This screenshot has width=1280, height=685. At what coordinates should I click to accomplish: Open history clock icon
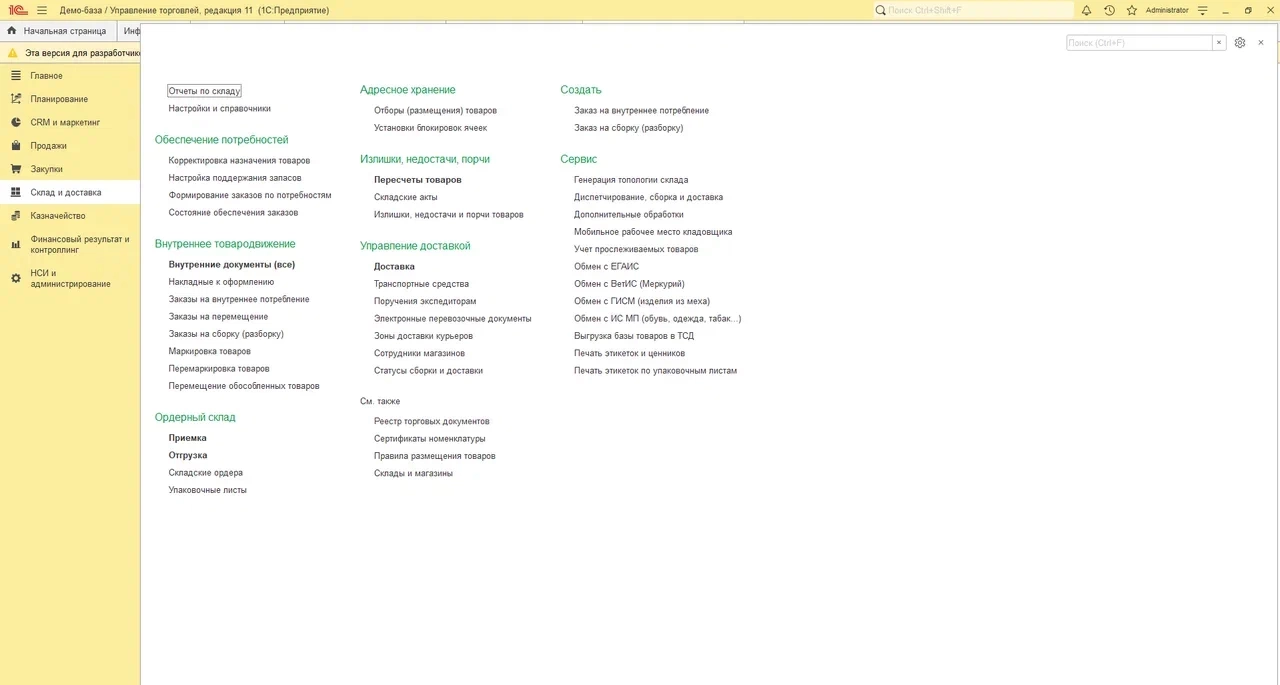[x=1109, y=10]
